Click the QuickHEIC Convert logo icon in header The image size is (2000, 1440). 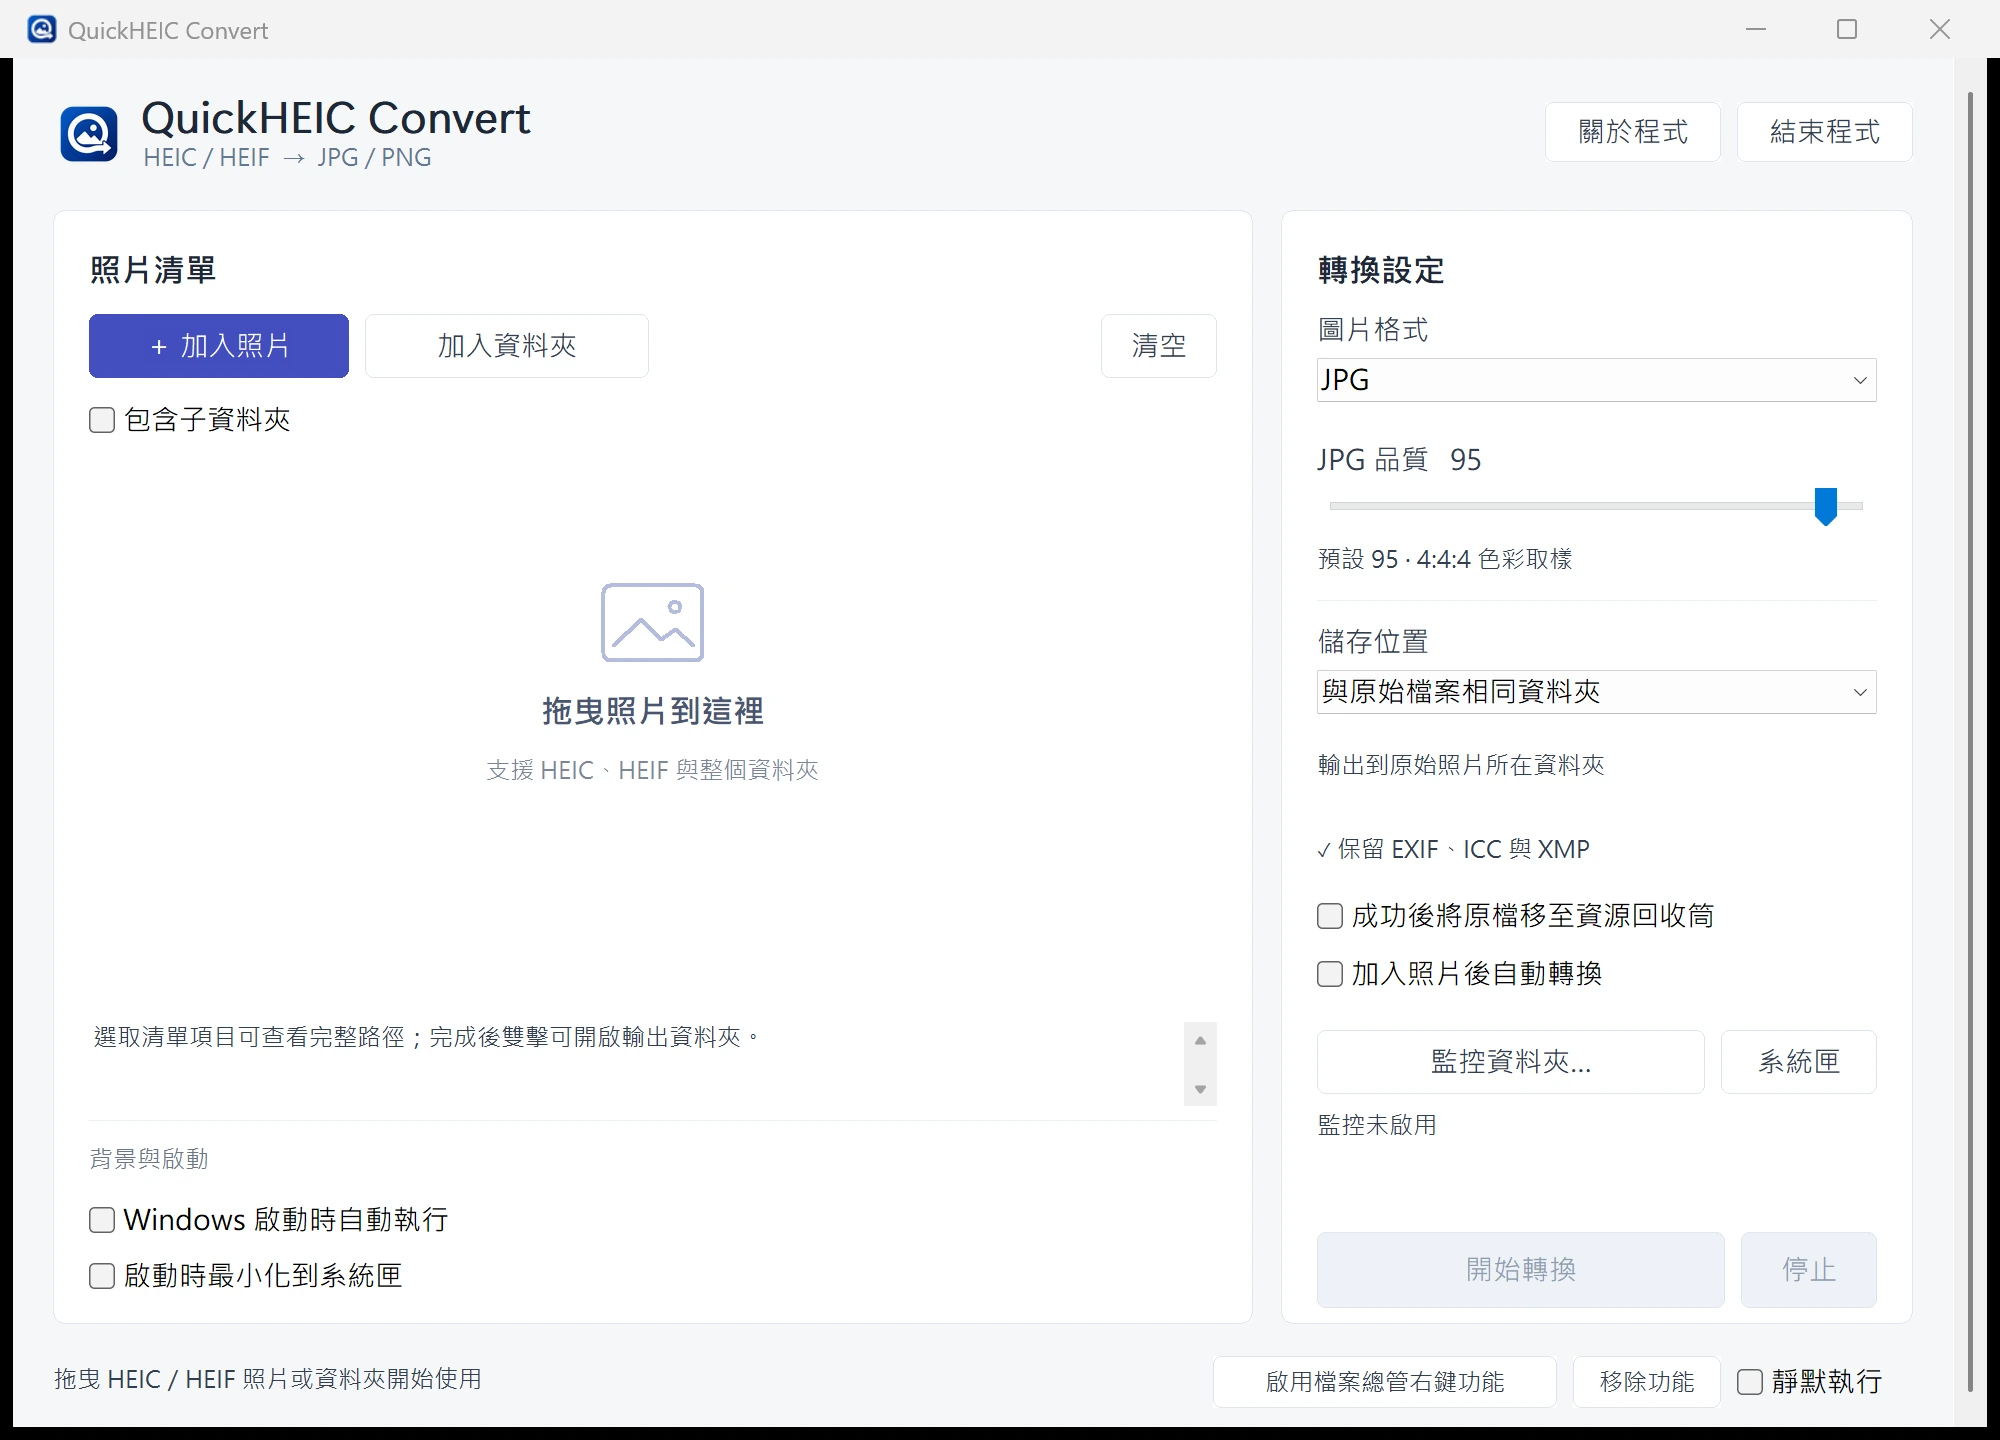point(89,134)
